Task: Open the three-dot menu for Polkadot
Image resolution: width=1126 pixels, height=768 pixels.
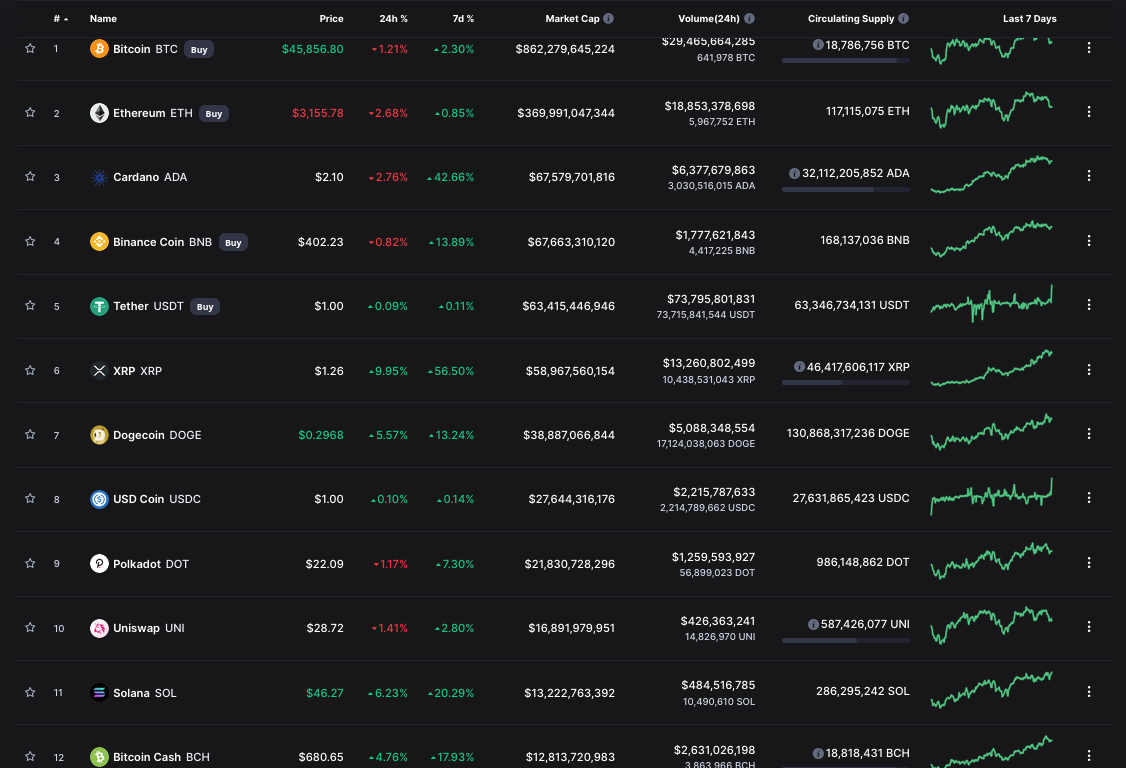Action: (1089, 563)
